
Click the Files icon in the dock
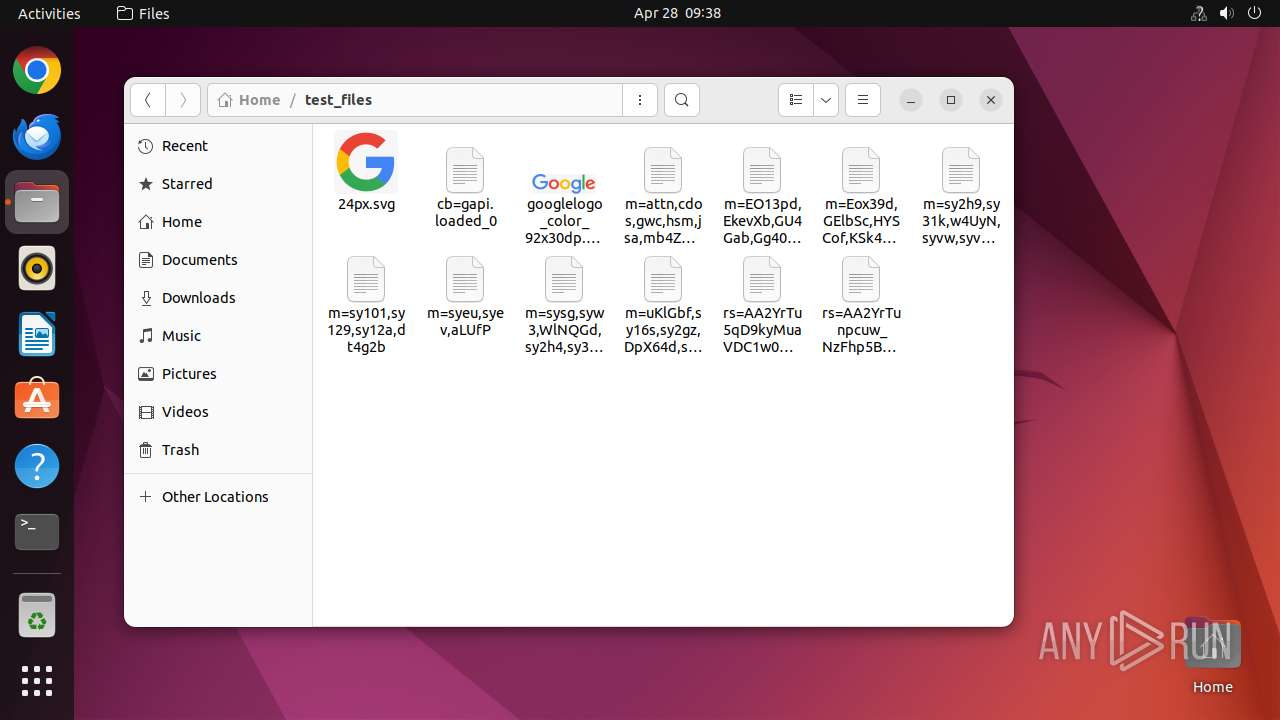37,203
